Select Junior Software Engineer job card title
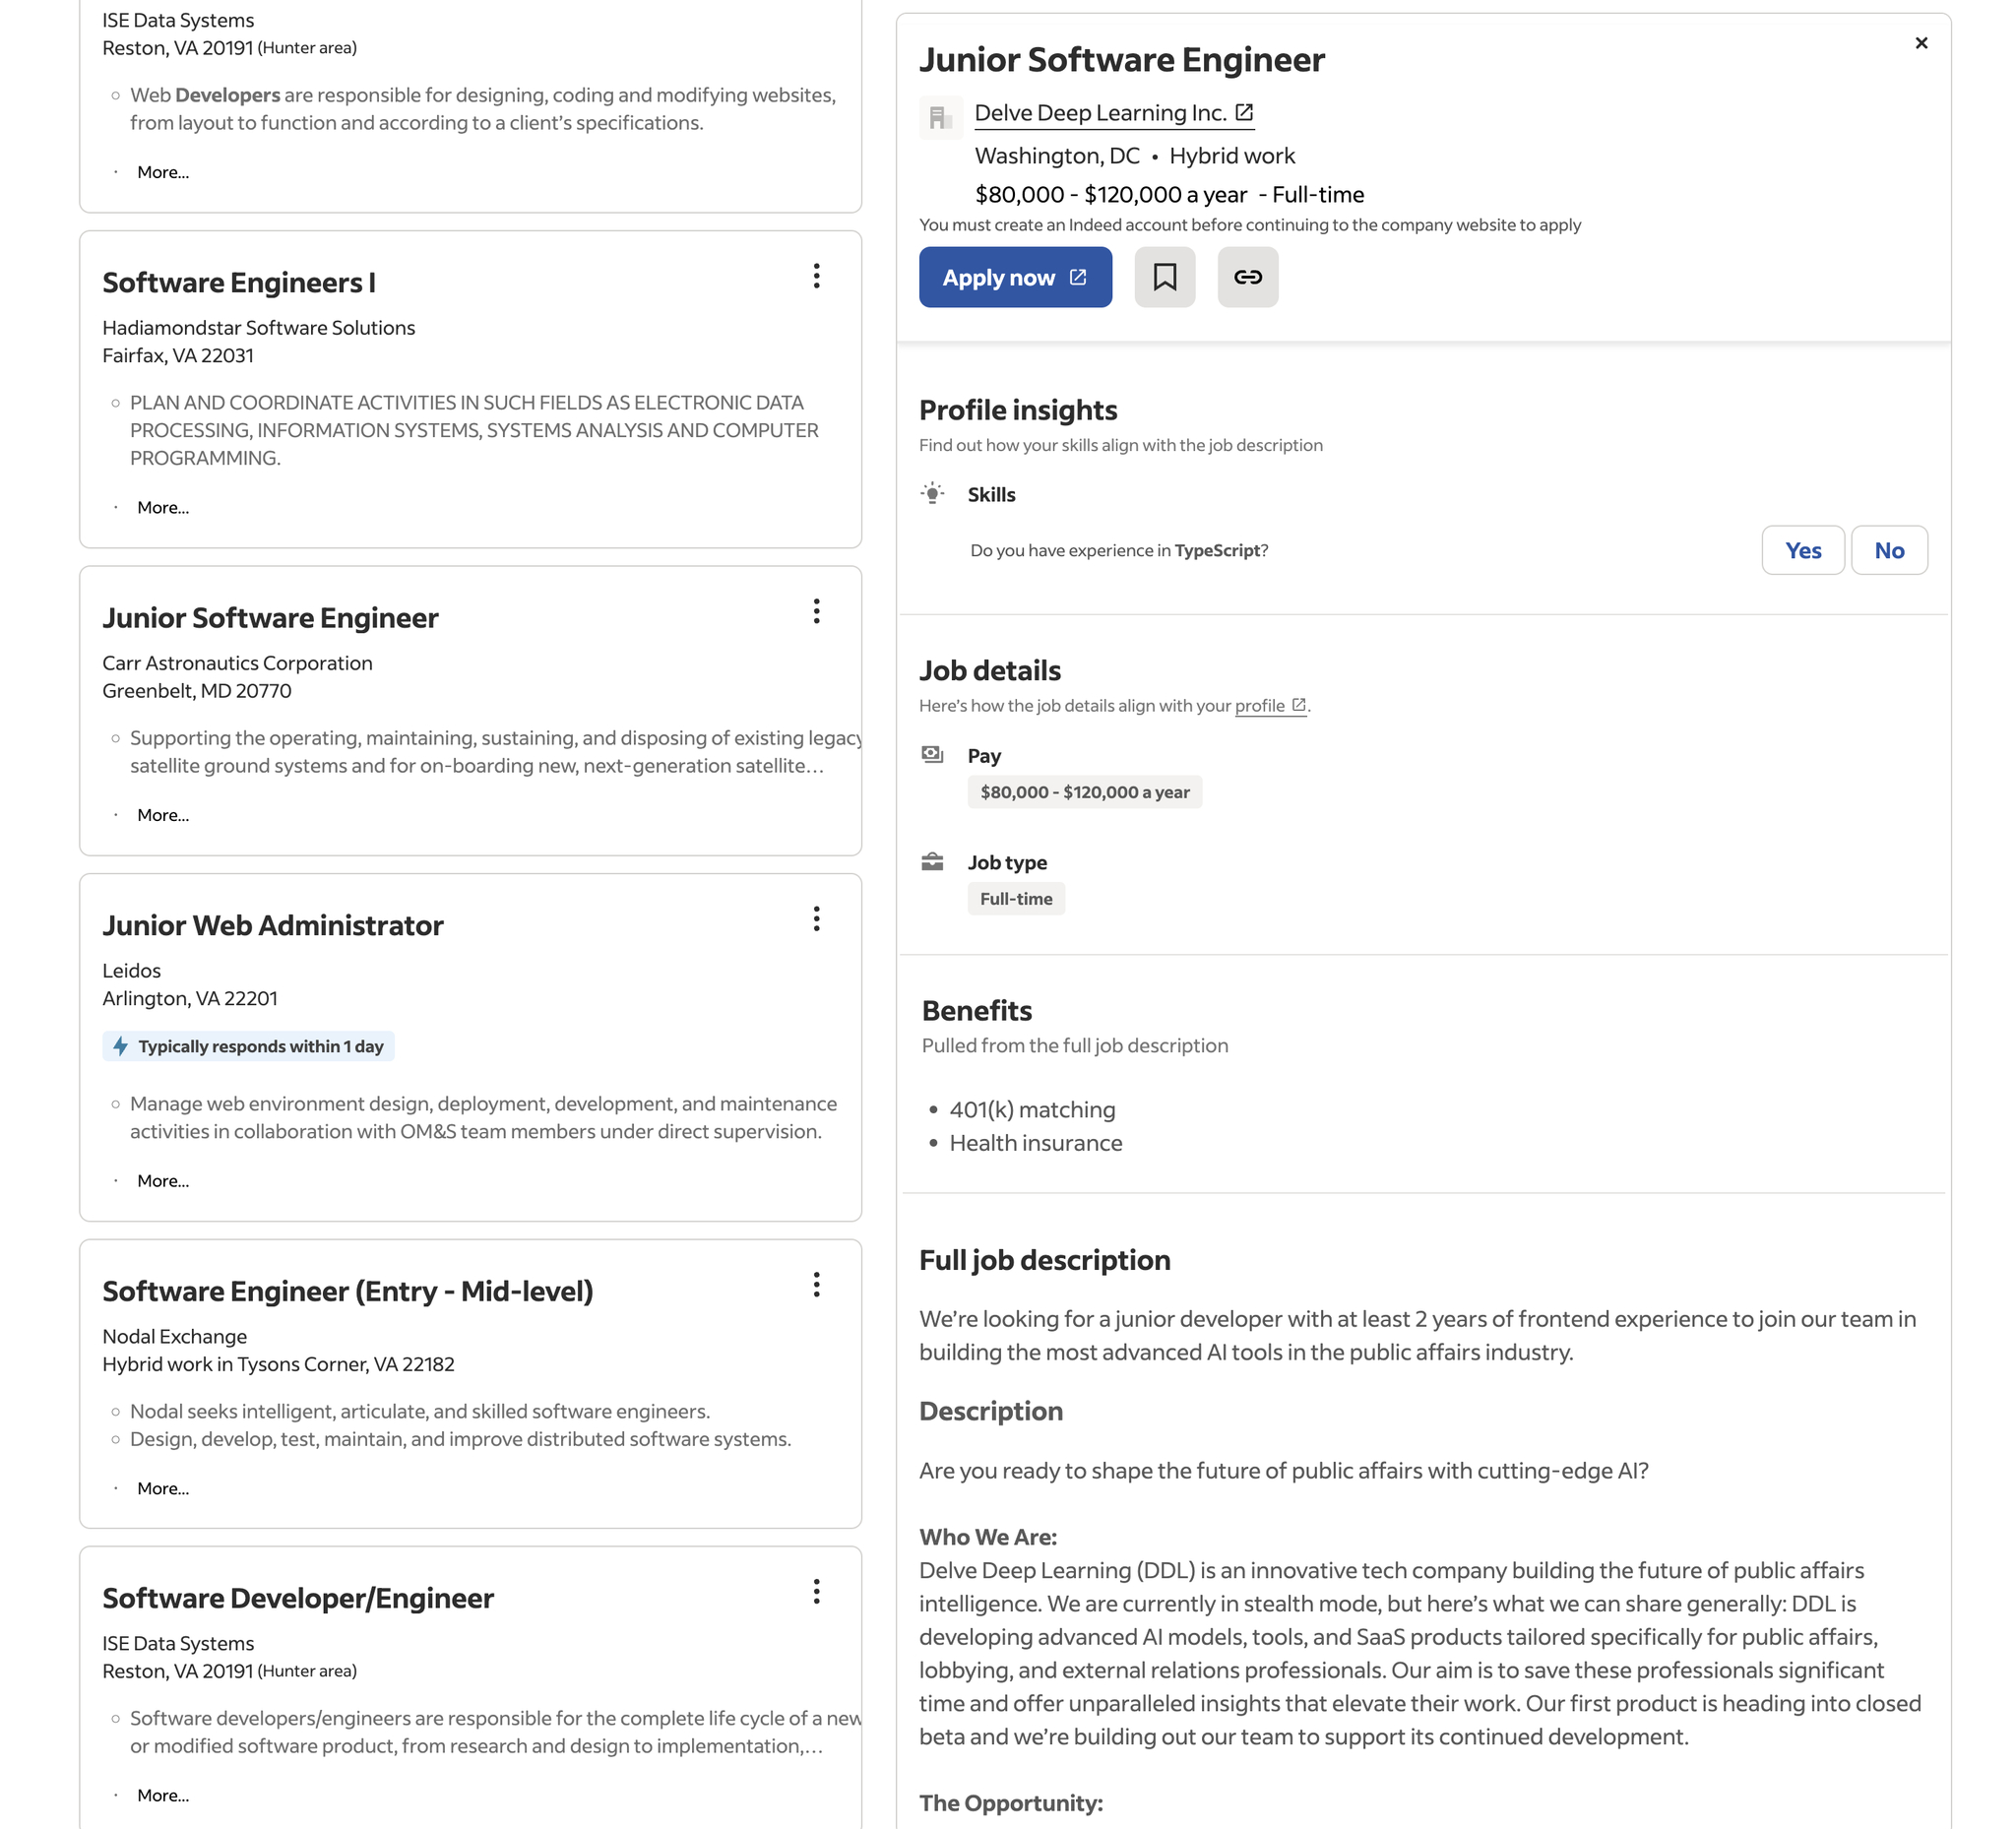The width and height of the screenshot is (2016, 1829). point(270,618)
